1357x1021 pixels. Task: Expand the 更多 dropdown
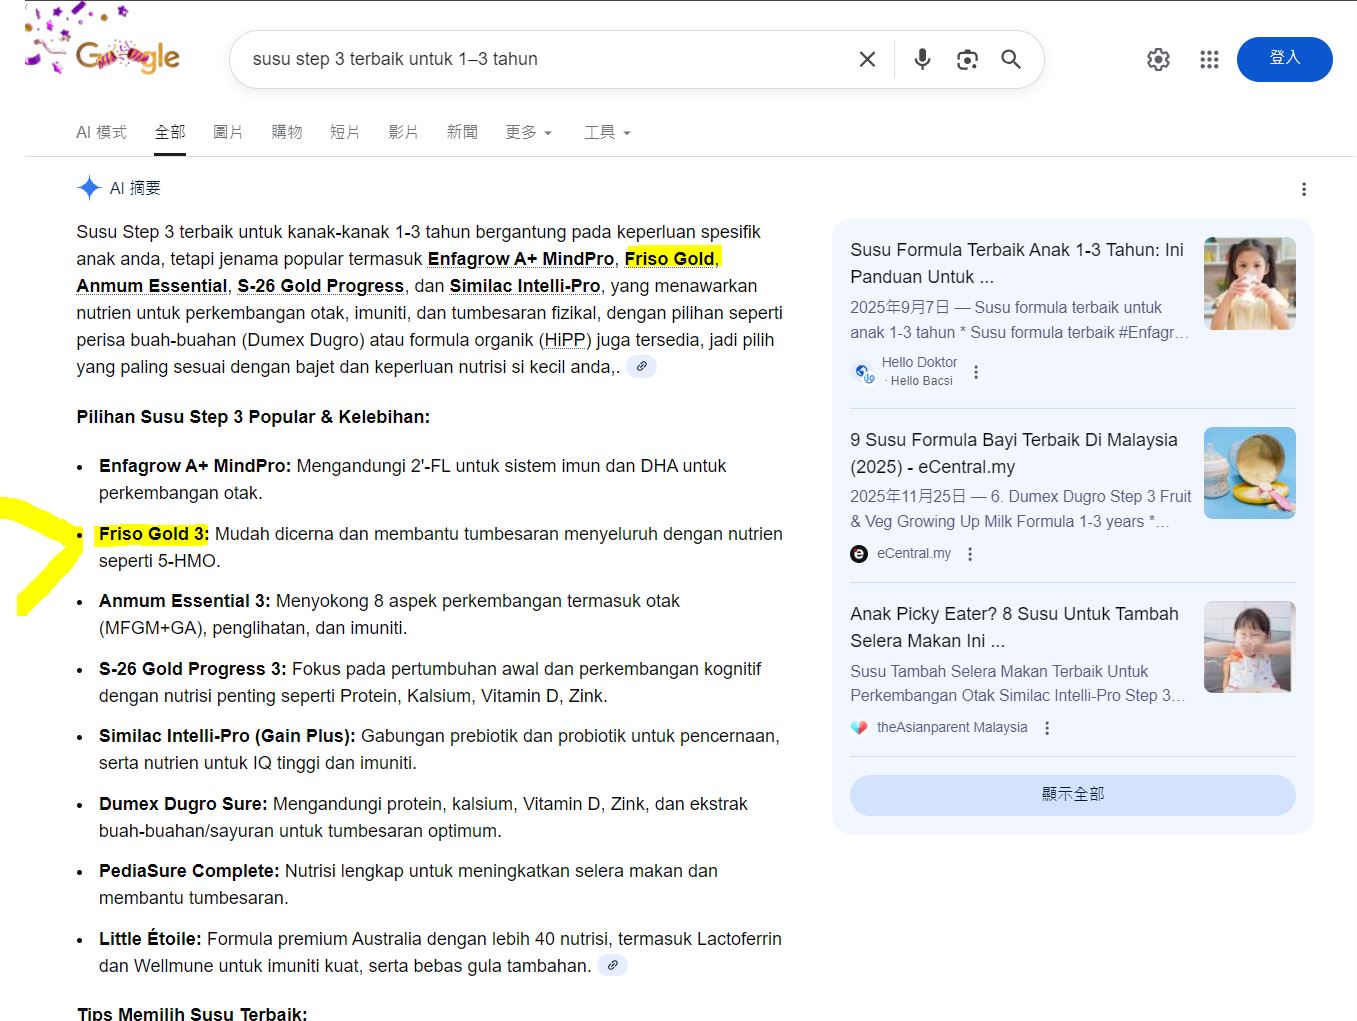click(528, 133)
